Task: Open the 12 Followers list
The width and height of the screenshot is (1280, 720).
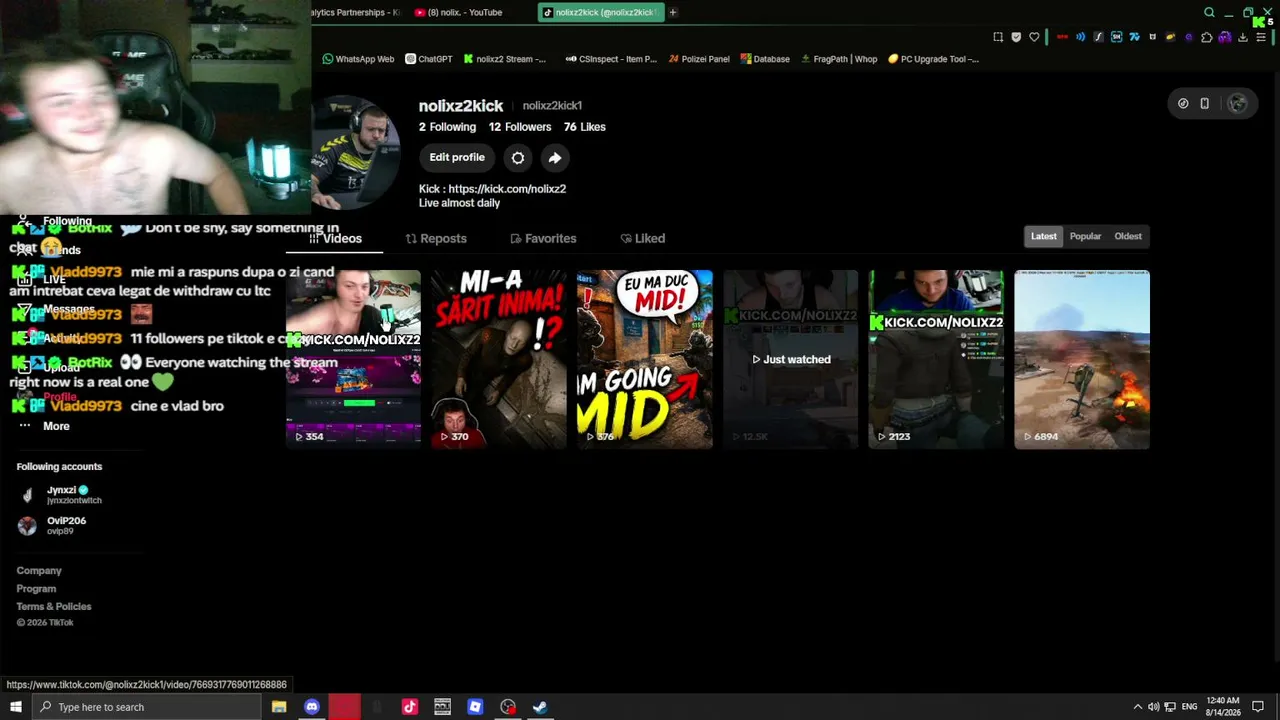Action: (x=520, y=127)
